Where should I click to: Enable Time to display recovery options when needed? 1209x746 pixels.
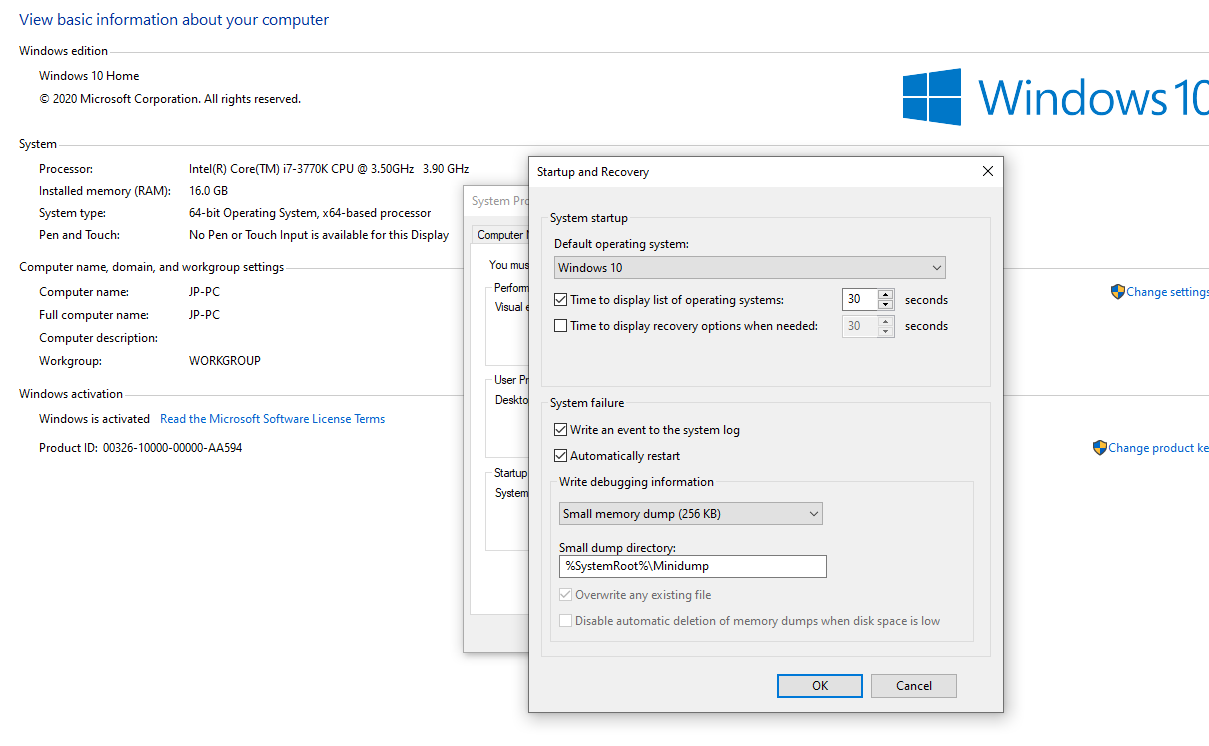tap(561, 326)
